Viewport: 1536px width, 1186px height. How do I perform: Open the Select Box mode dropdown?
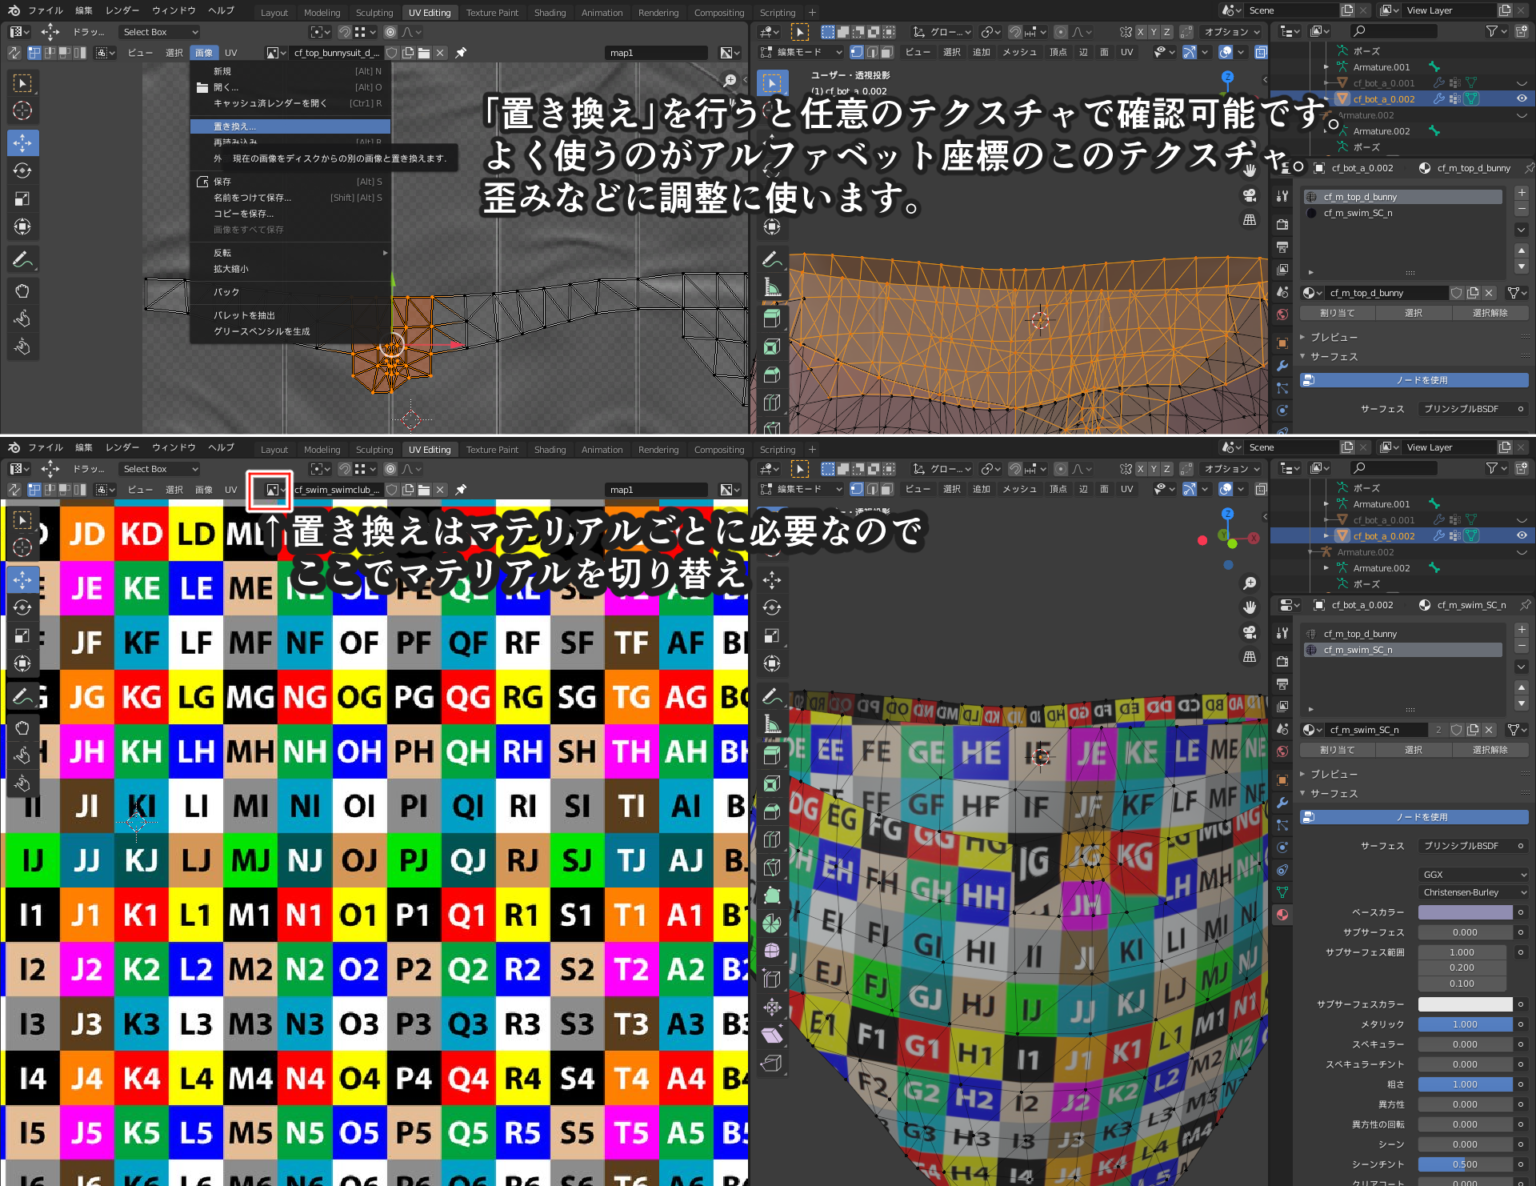(x=159, y=31)
